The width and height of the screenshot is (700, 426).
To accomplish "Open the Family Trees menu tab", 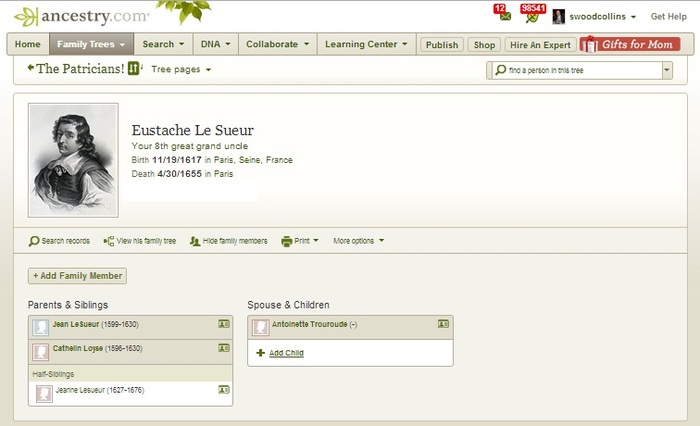I will click(x=91, y=44).
